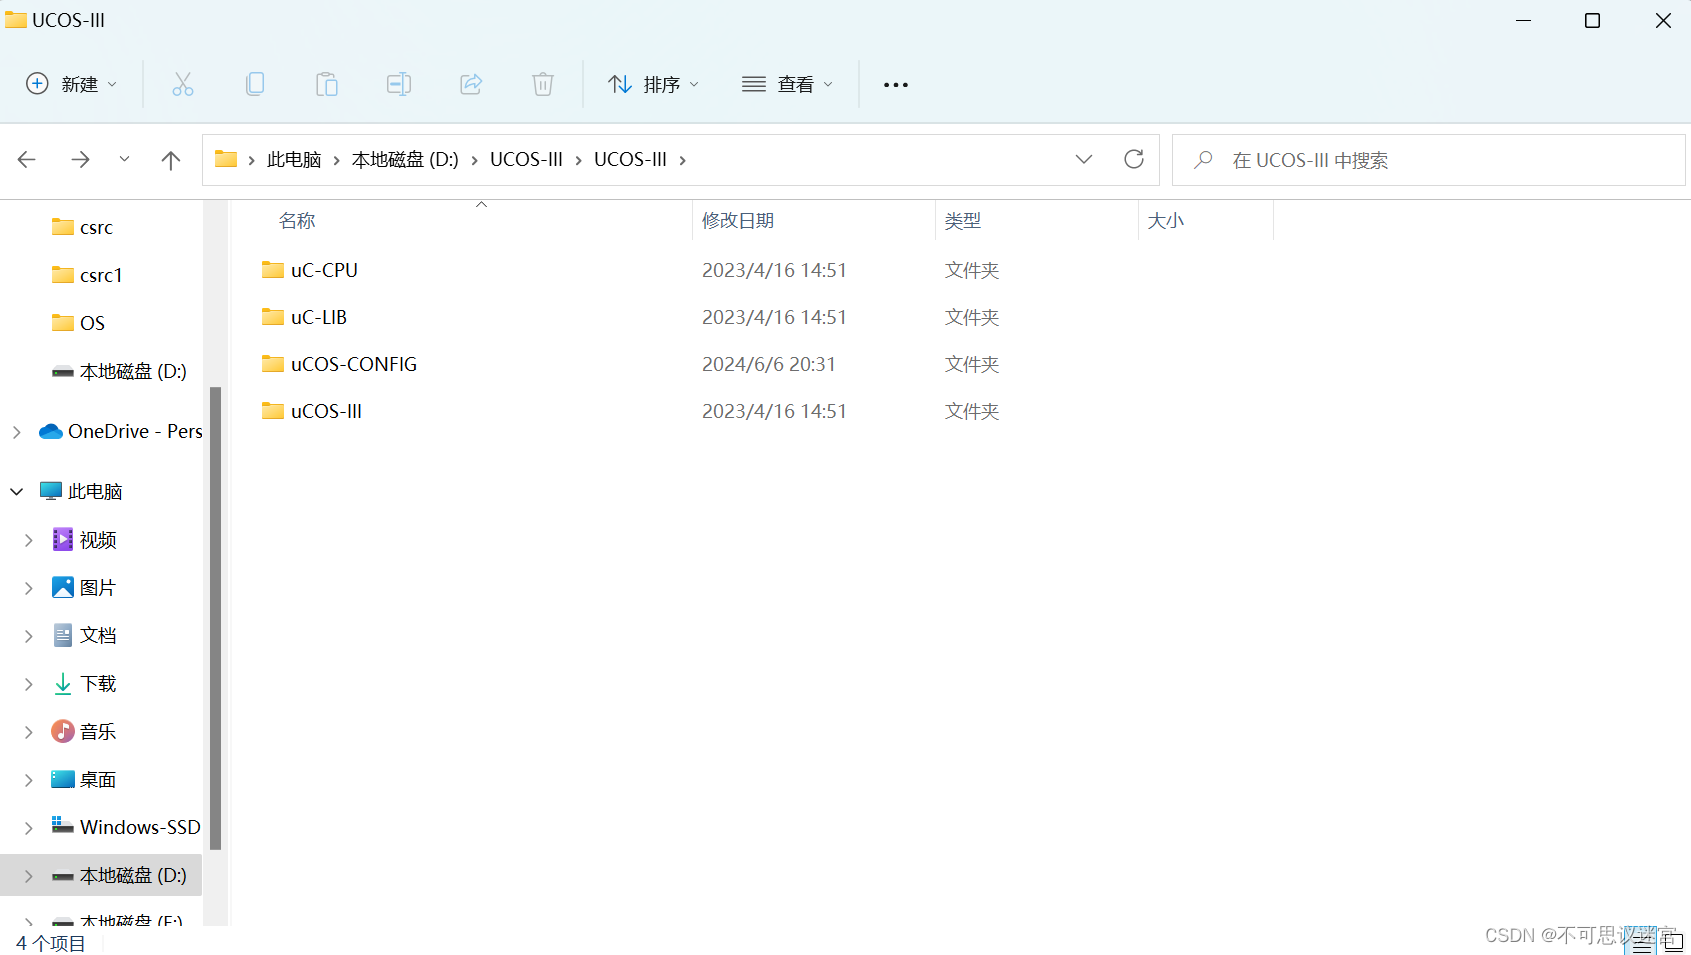Viewport: 1691px width, 955px height.
Task: Click the Copy icon in the toolbar
Action: pos(254,84)
